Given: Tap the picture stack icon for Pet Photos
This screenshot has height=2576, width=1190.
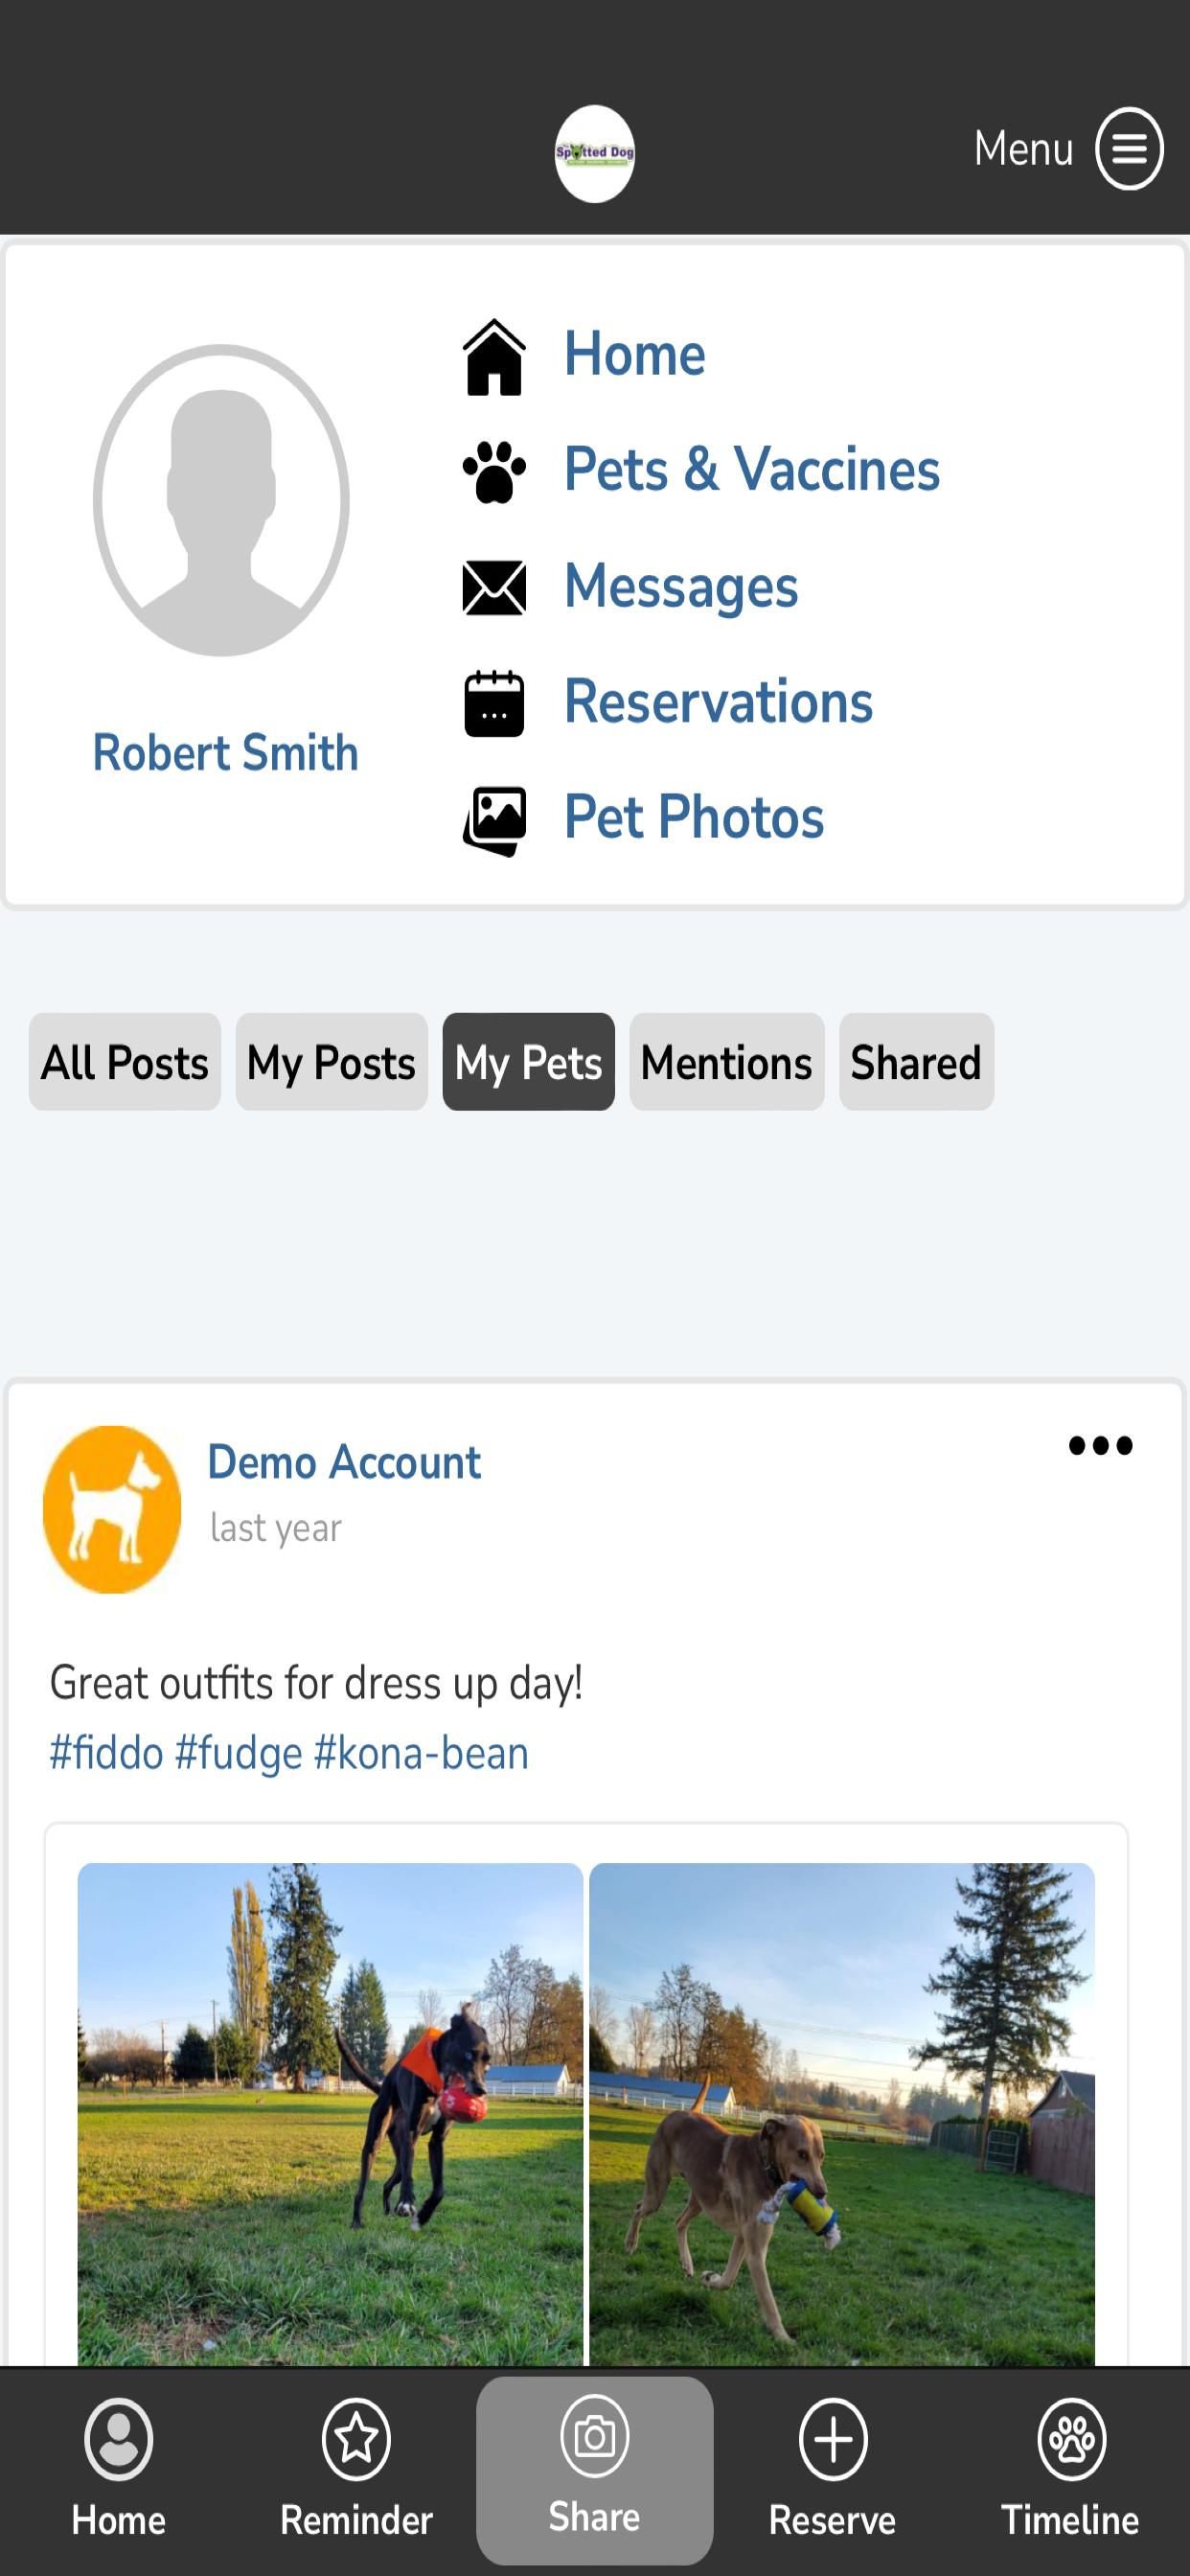Looking at the screenshot, I should click(x=494, y=820).
